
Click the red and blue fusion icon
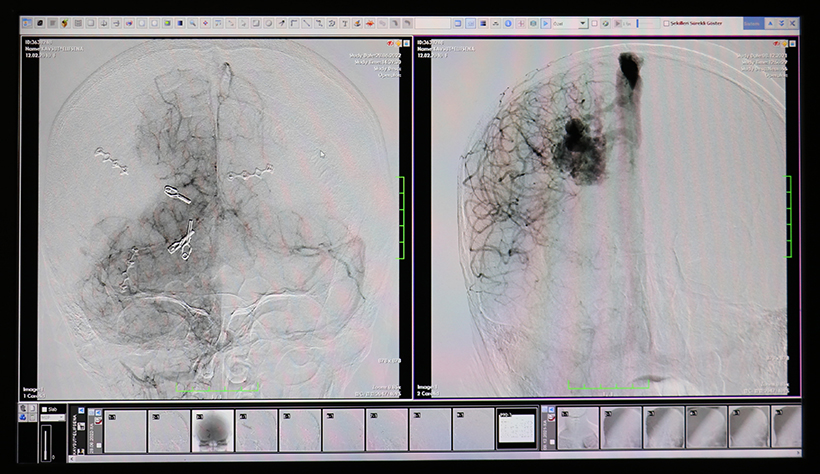coord(129,24)
